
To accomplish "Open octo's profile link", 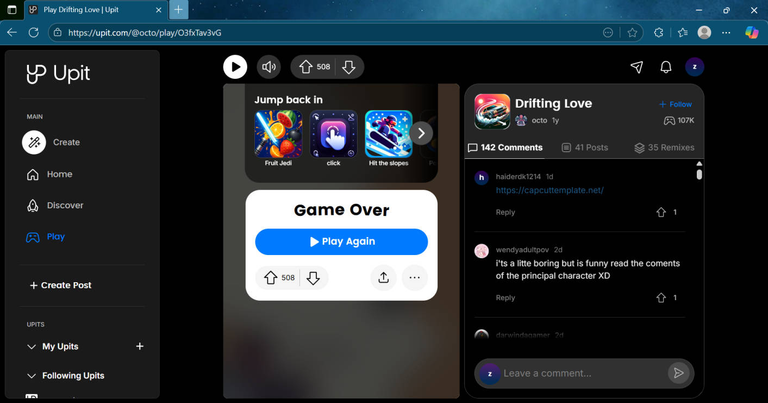I will click(x=539, y=120).
